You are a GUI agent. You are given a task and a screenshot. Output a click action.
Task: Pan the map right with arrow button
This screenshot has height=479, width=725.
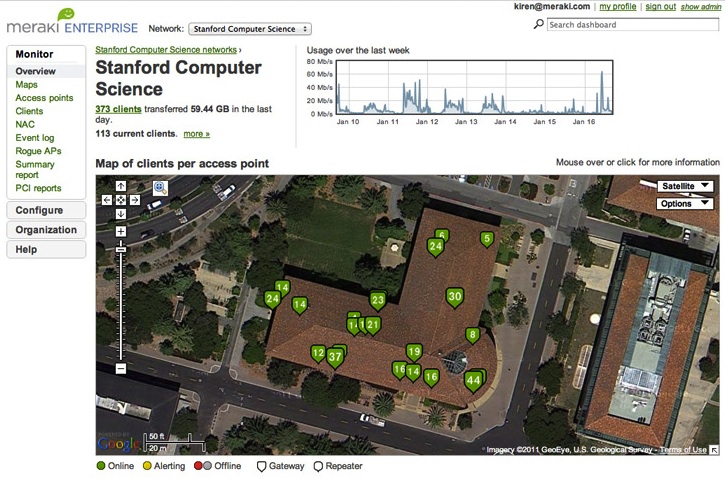tap(135, 200)
